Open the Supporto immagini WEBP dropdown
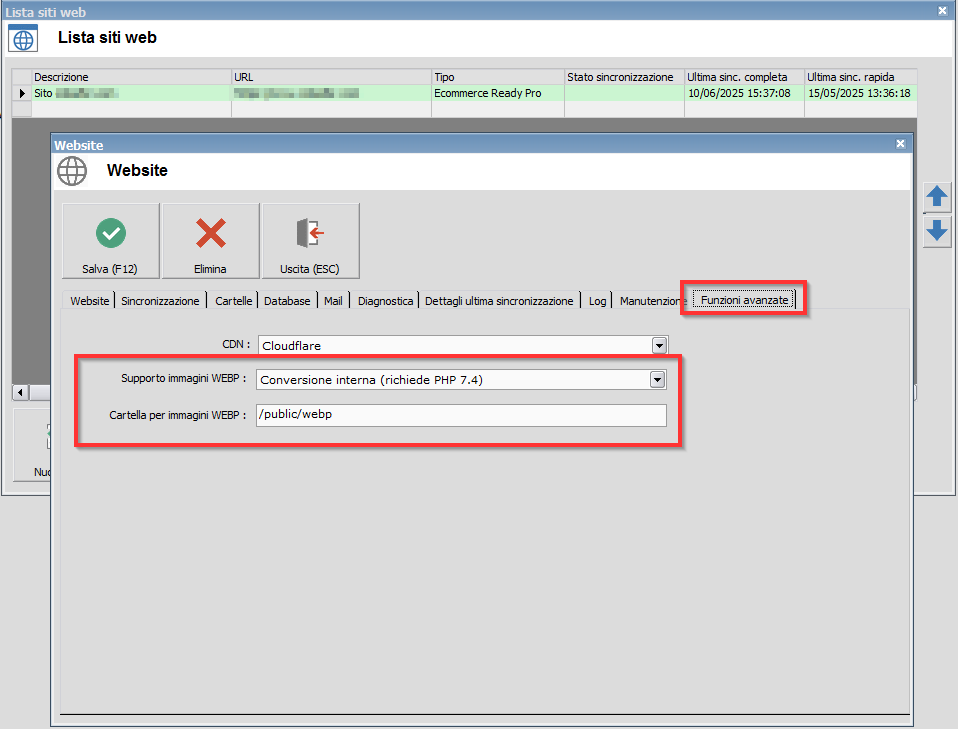Screen dimensions: 958x729 pyautogui.click(x=657, y=380)
